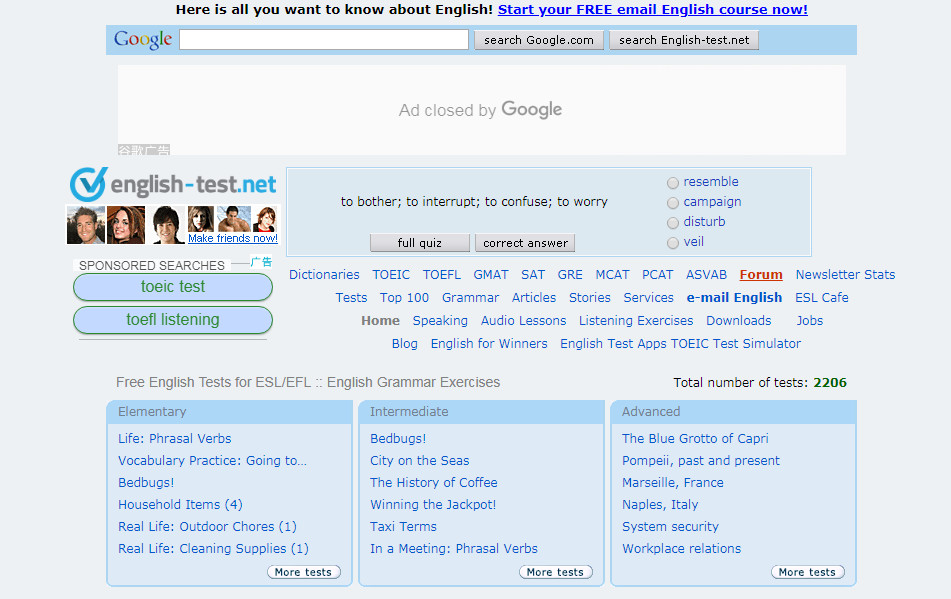
Task: Click the first profile photo of smiling man
Action: pyautogui.click(x=85, y=225)
